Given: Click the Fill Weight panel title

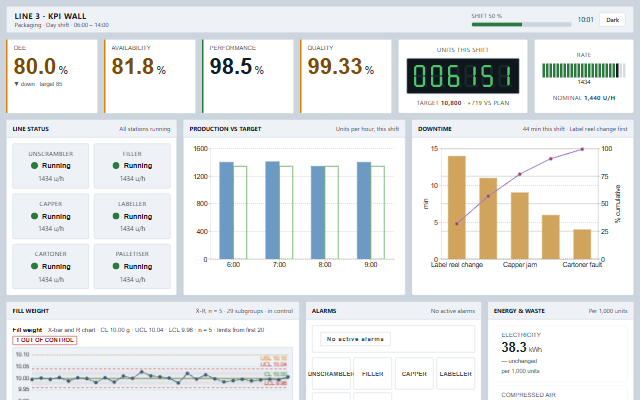Looking at the screenshot, I should 31,311.
